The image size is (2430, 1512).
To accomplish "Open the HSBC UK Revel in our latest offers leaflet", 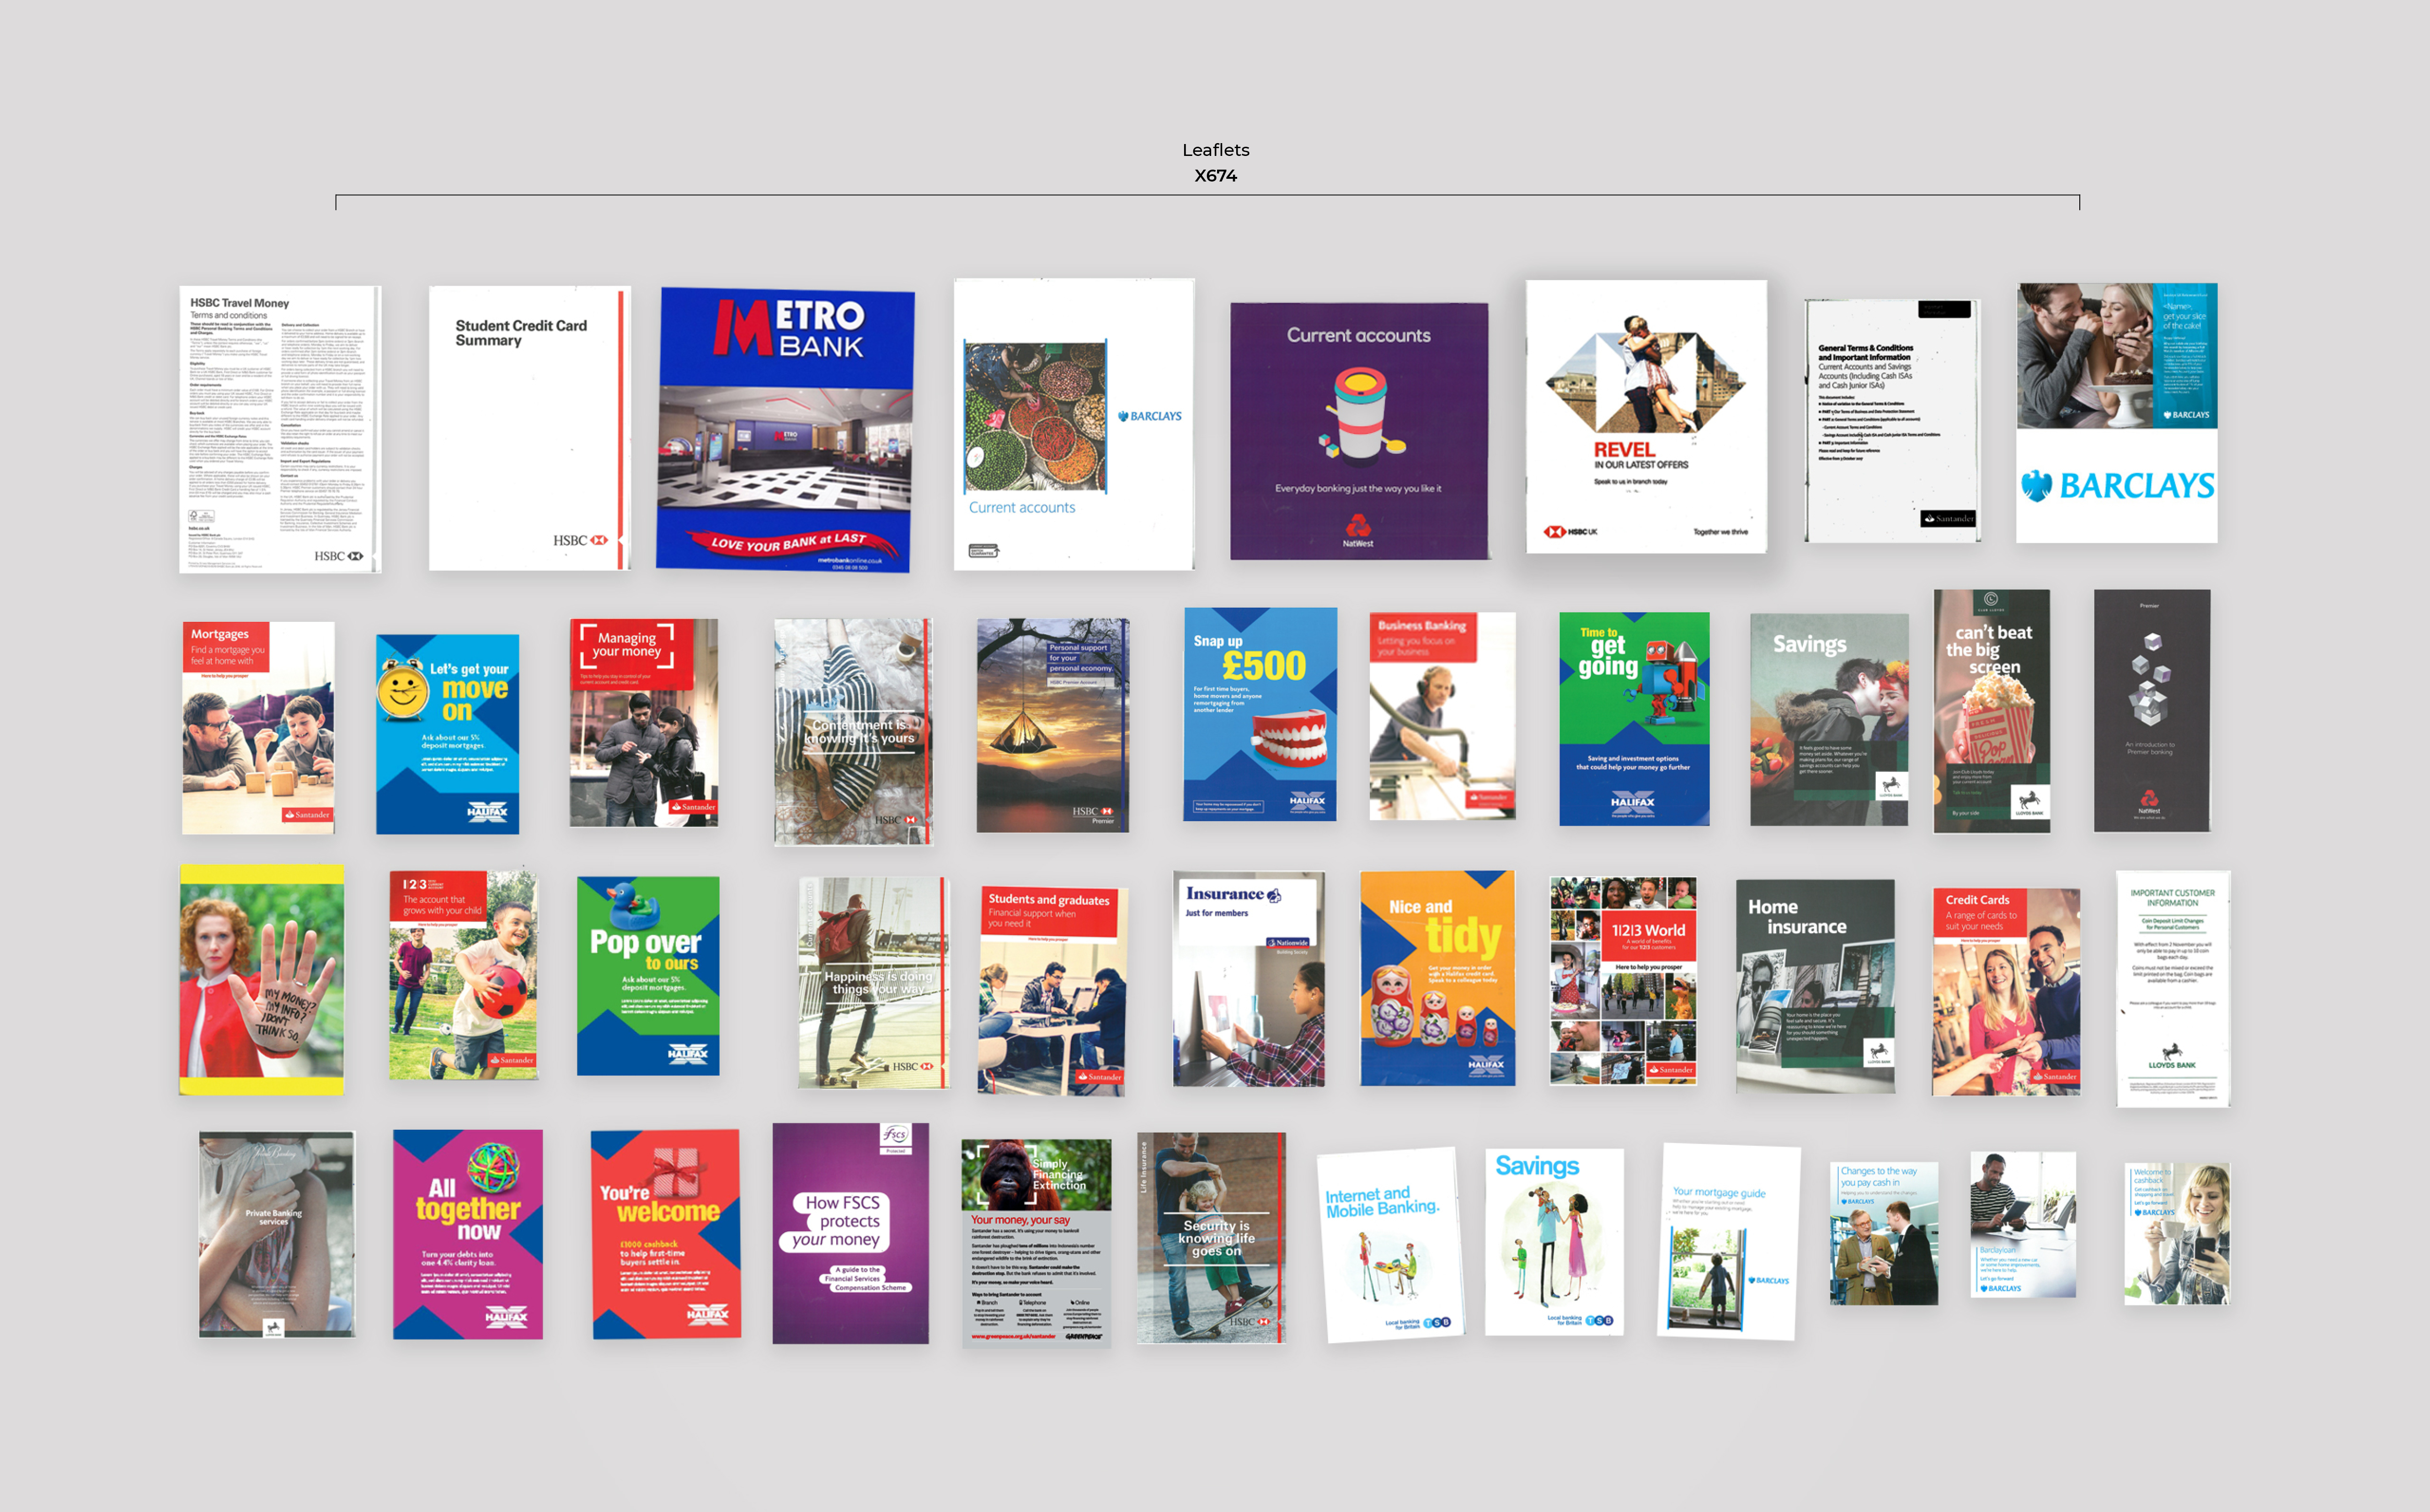I will point(1646,416).
